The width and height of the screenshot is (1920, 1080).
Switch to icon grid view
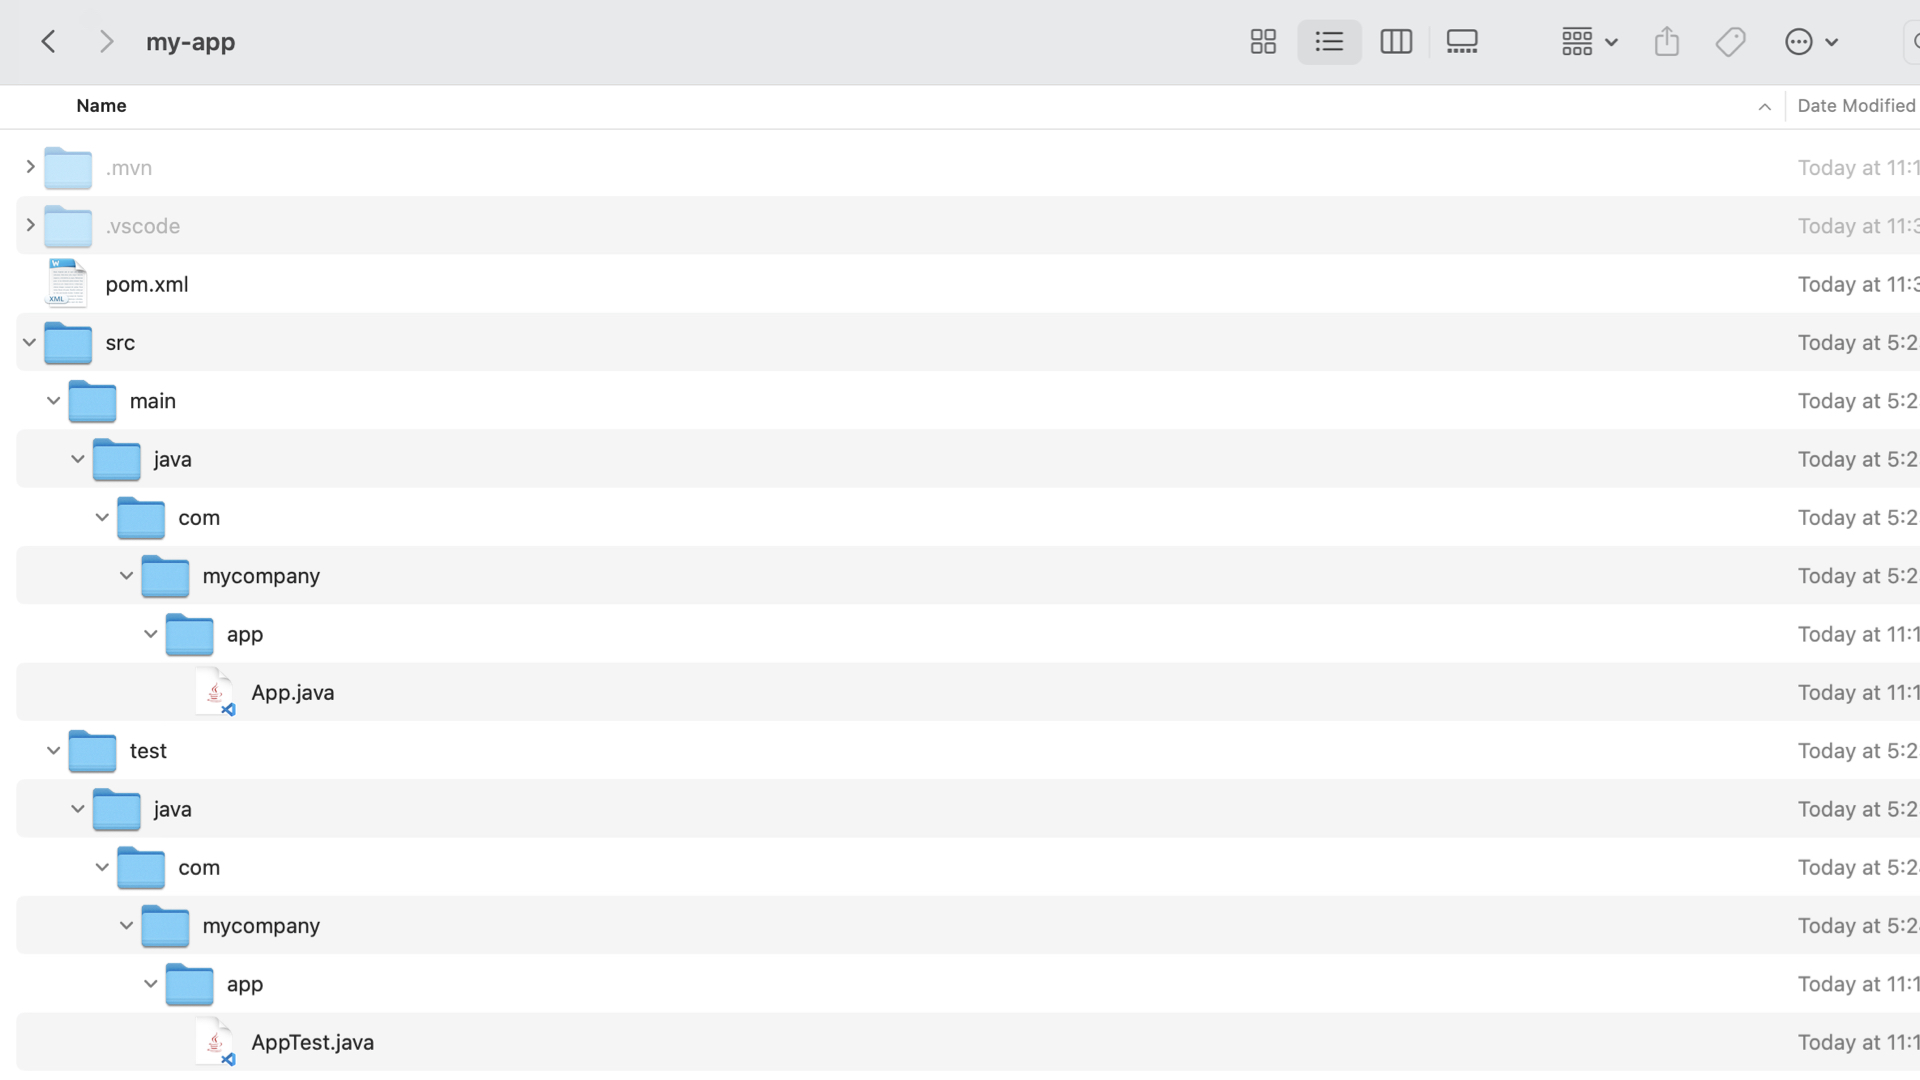[x=1263, y=42]
